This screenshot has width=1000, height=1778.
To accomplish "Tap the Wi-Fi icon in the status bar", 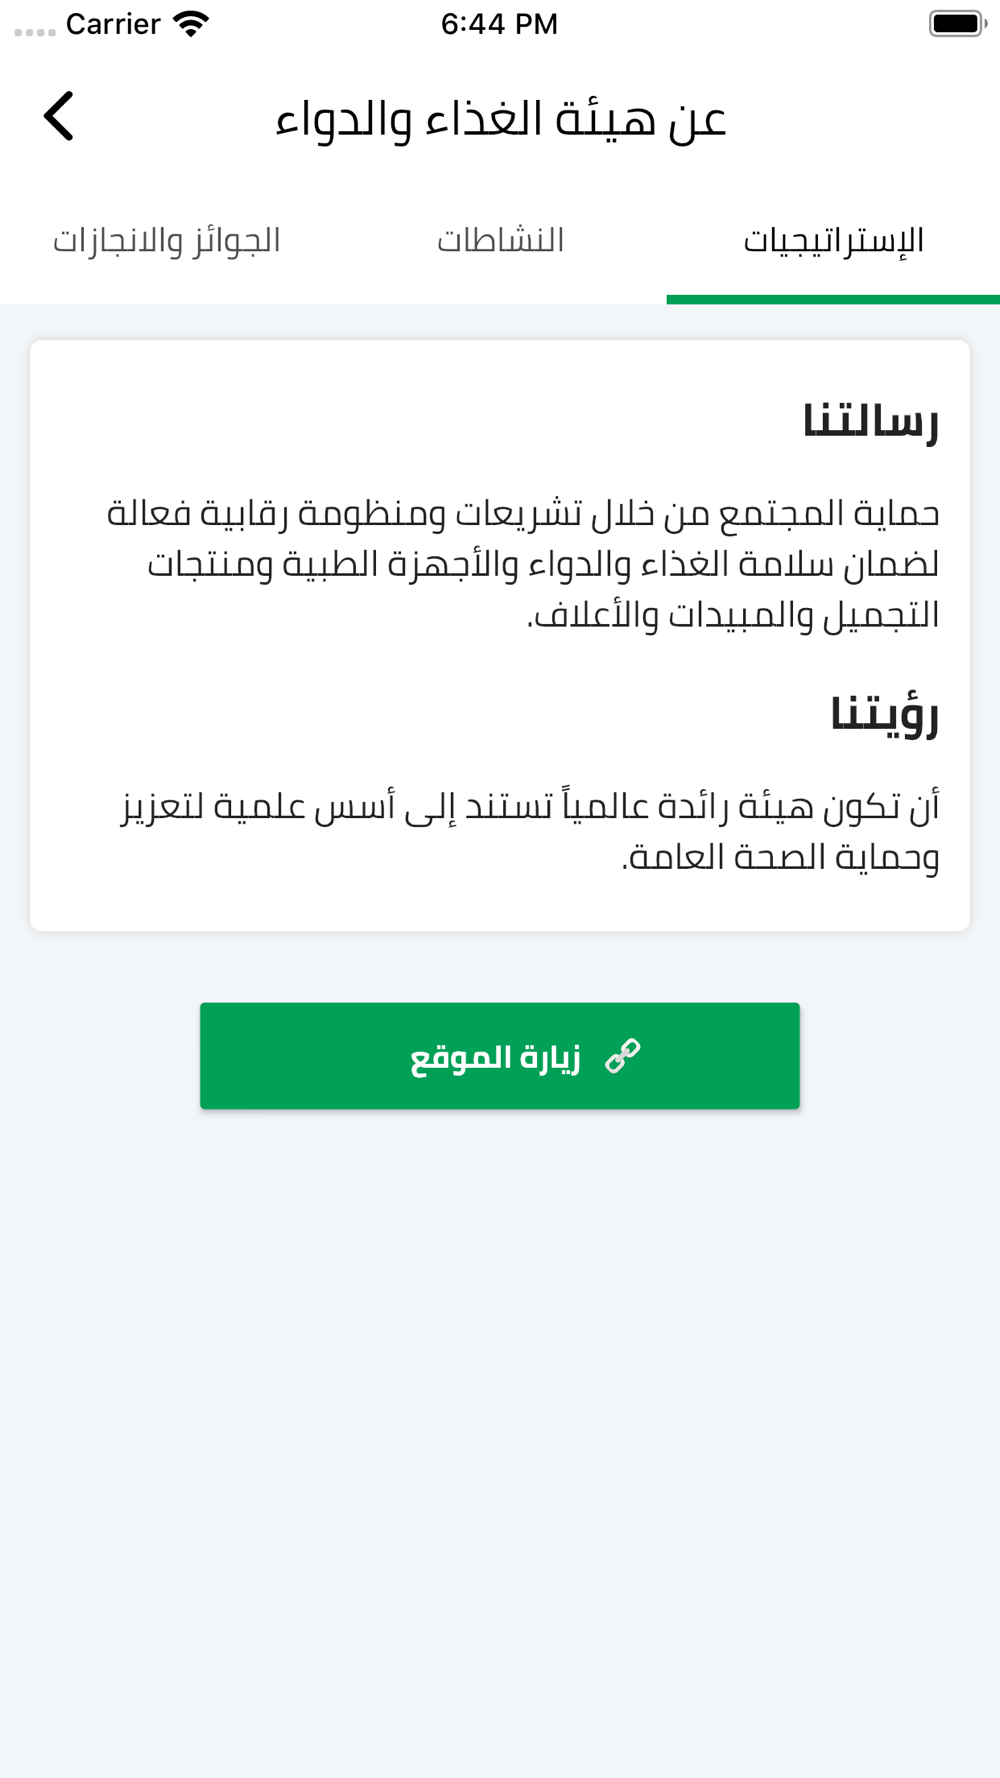I will (190, 24).
